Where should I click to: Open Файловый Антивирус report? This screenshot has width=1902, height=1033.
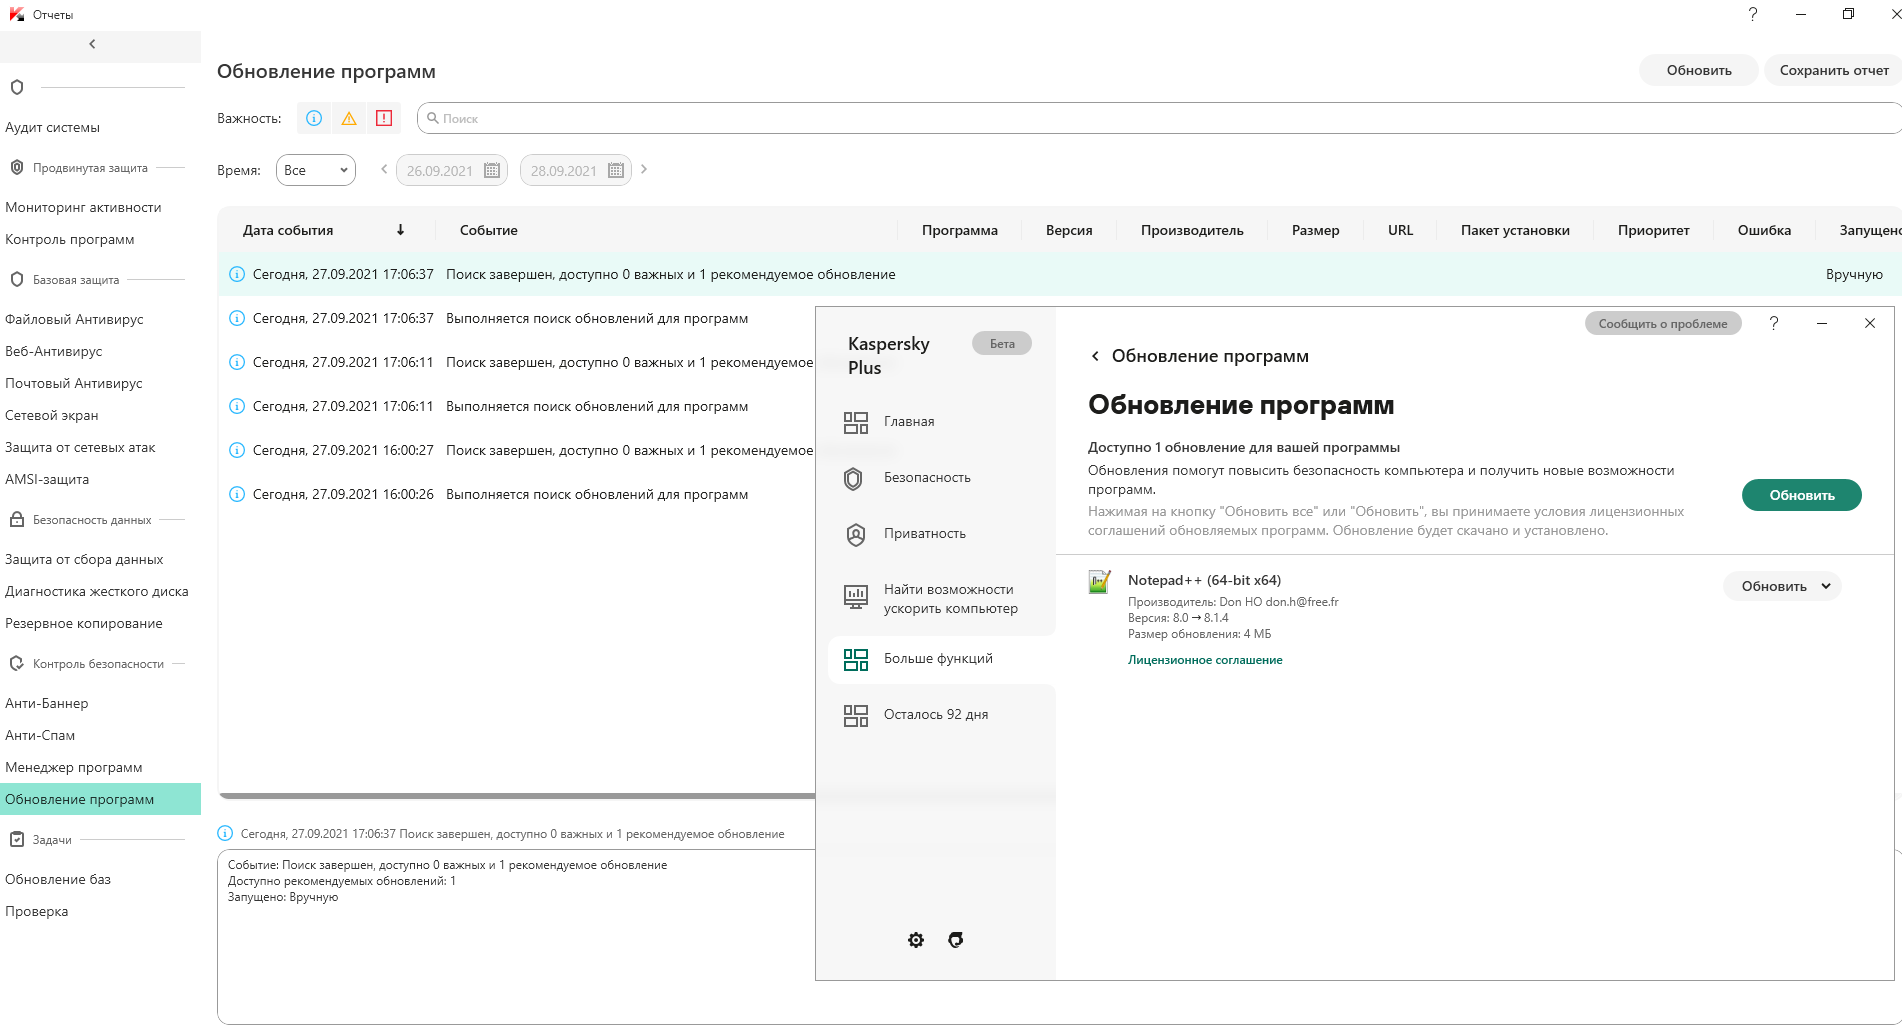tap(74, 319)
